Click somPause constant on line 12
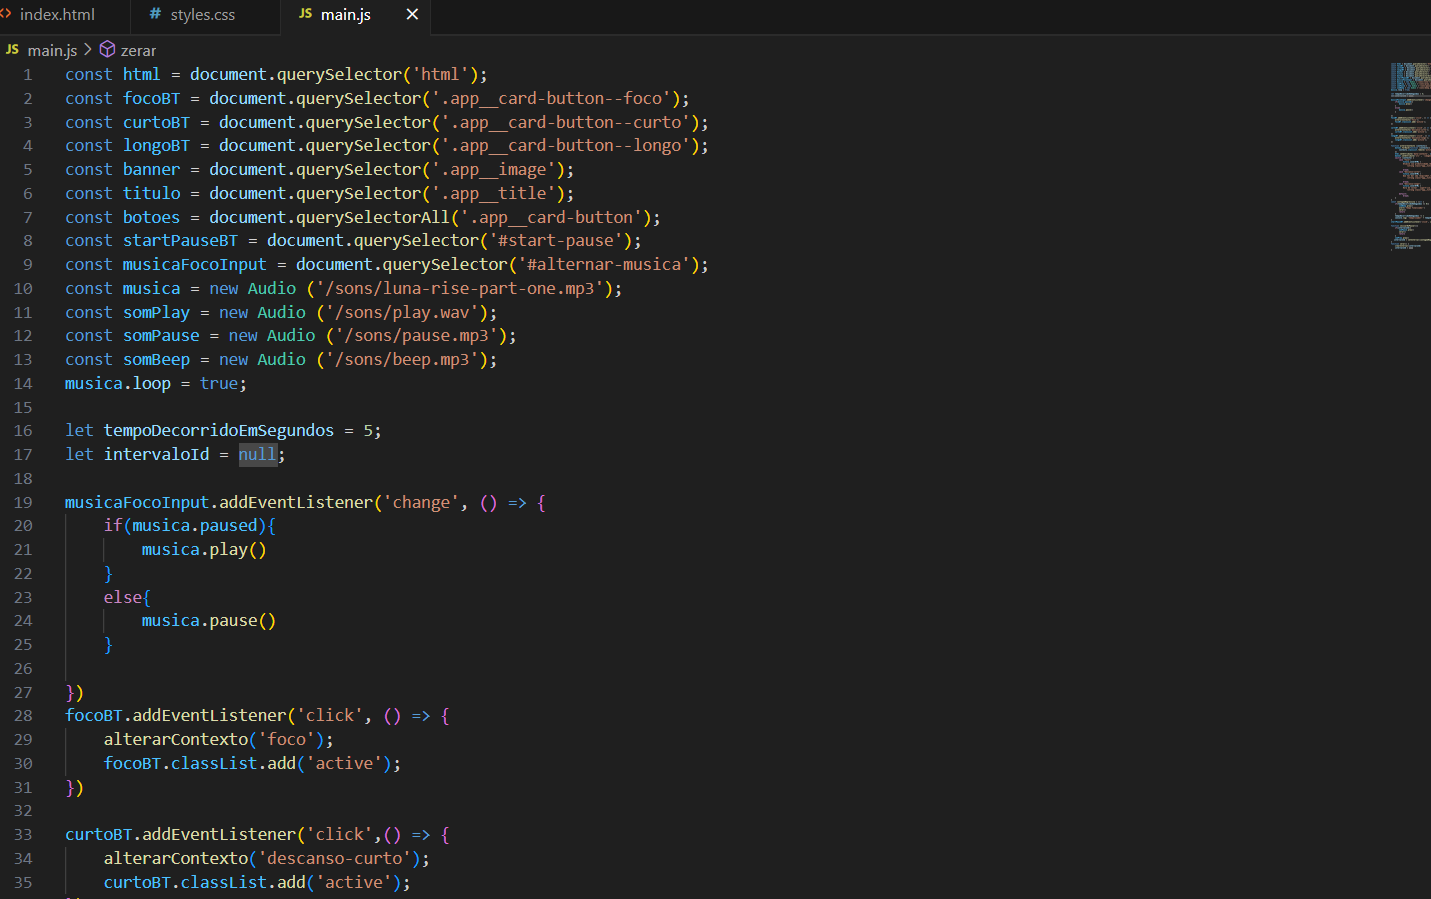Screen dimensions: 1431x899 click(161, 335)
